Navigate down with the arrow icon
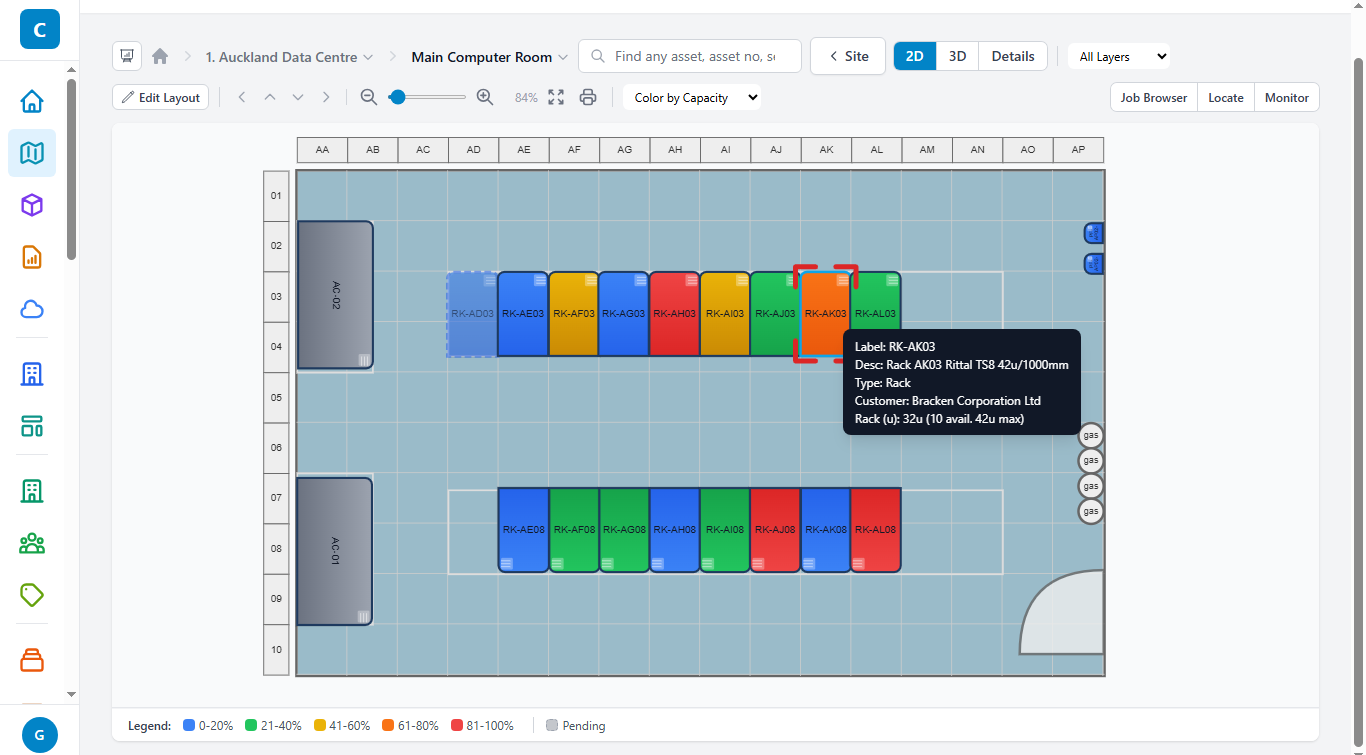Screen dimensions: 1366x755 tap(298, 97)
